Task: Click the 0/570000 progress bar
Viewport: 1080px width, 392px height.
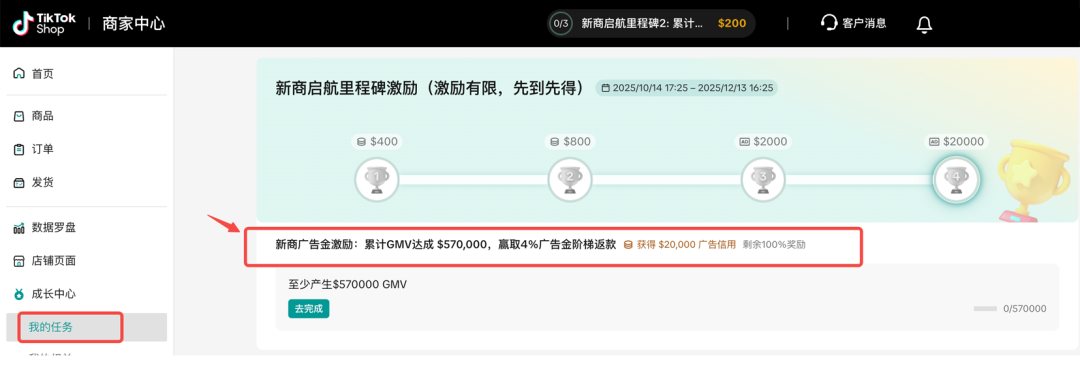Action: pyautogui.click(x=985, y=309)
